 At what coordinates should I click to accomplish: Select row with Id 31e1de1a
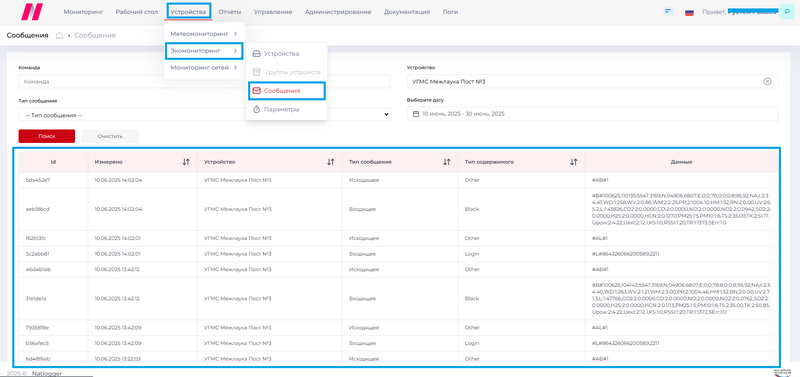398,298
